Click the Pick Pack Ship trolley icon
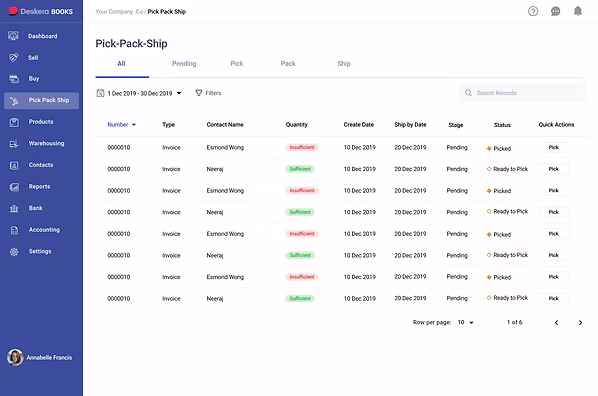The image size is (598, 396). tap(14, 101)
